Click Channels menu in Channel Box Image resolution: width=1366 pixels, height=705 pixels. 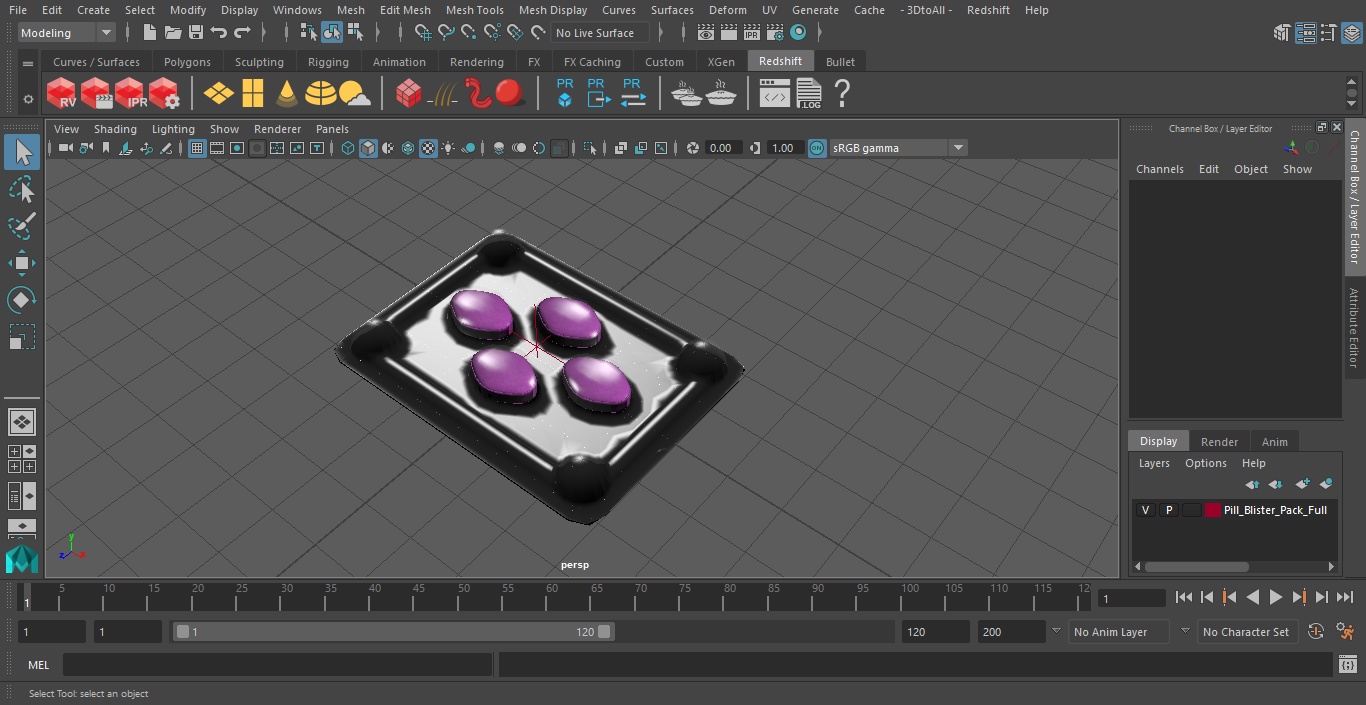[1159, 169]
